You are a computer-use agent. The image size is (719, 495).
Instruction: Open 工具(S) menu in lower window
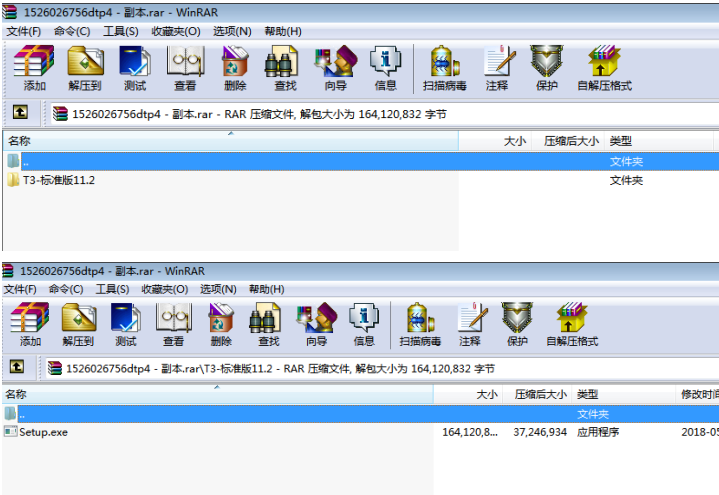[112, 289]
